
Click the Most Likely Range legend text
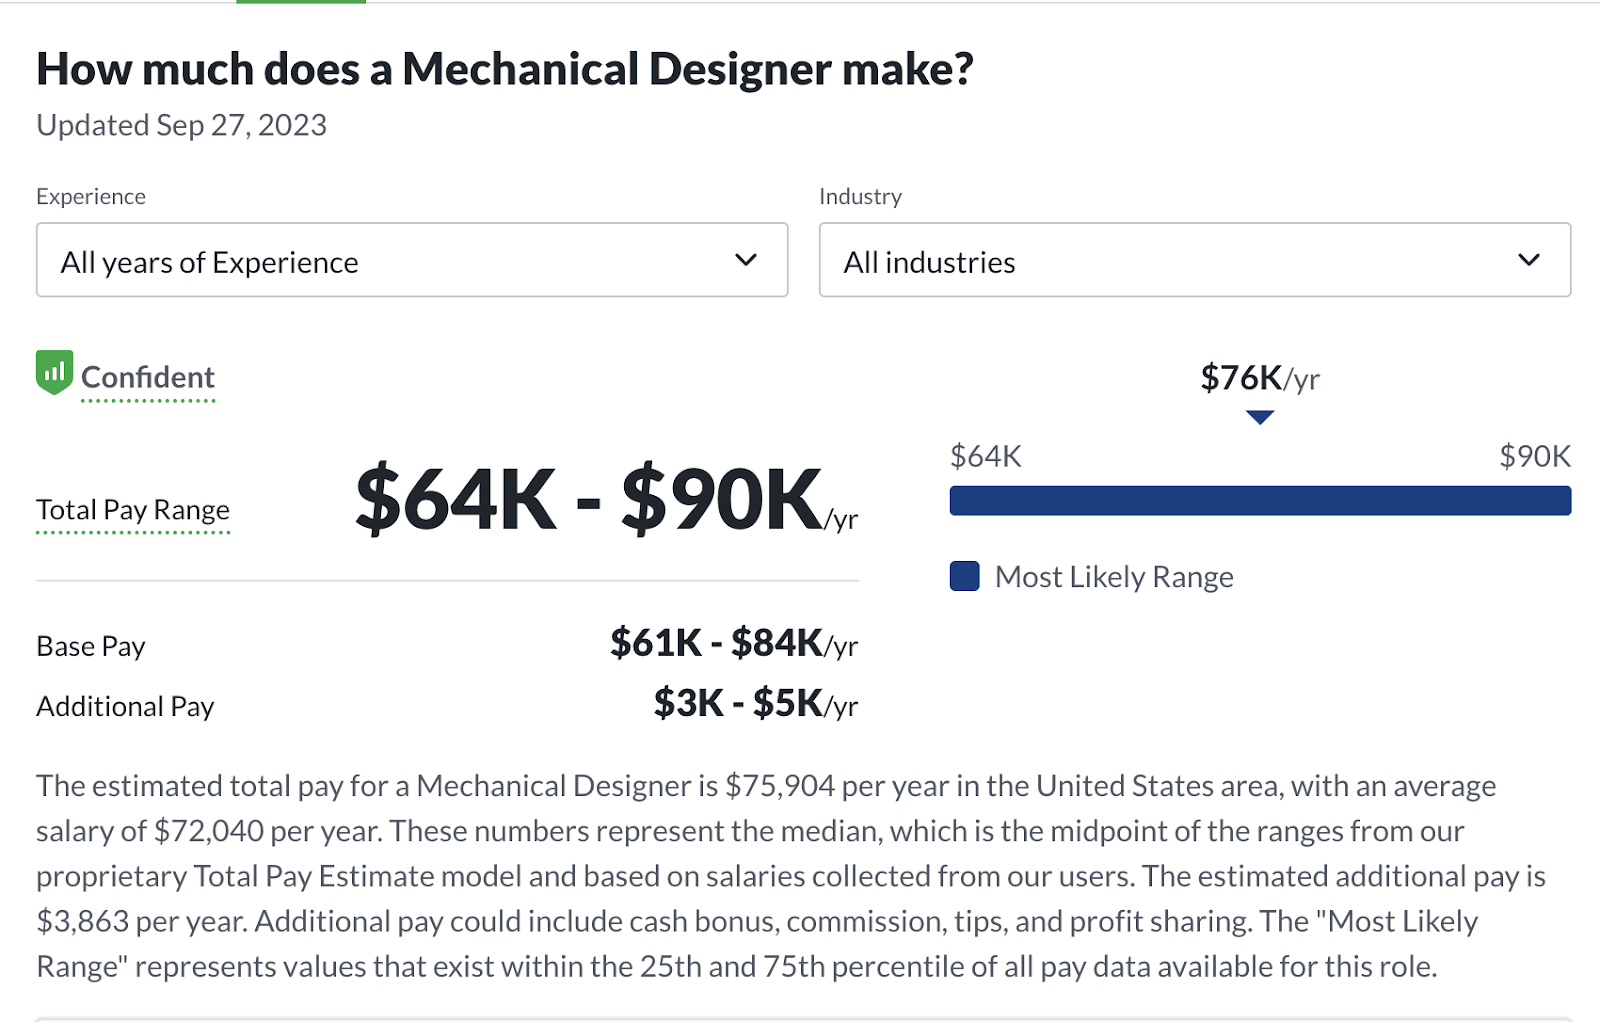tap(1114, 577)
